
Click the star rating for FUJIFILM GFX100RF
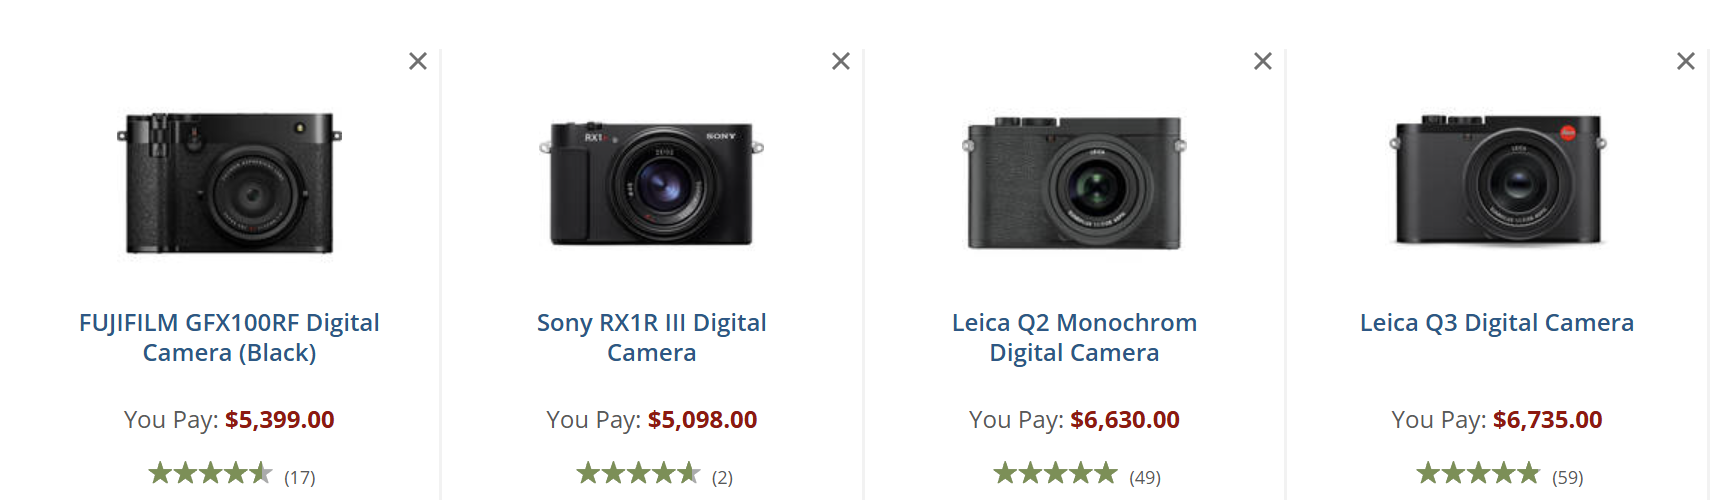(210, 473)
